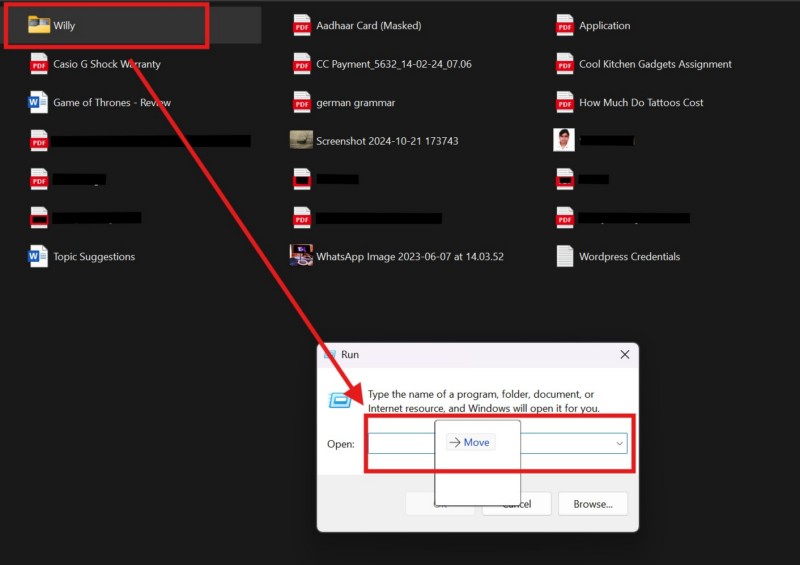
Task: Click the Browse... button in Run dialog
Action: (593, 504)
